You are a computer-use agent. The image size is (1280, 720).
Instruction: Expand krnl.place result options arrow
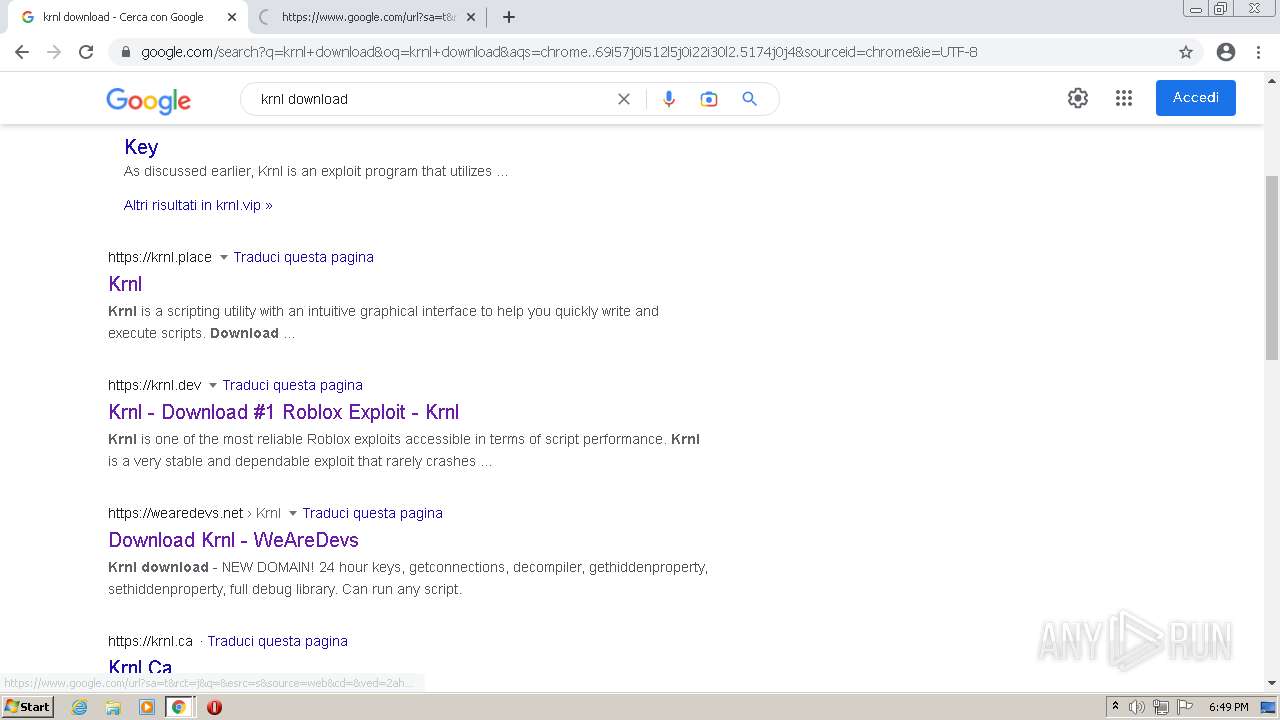coord(224,258)
